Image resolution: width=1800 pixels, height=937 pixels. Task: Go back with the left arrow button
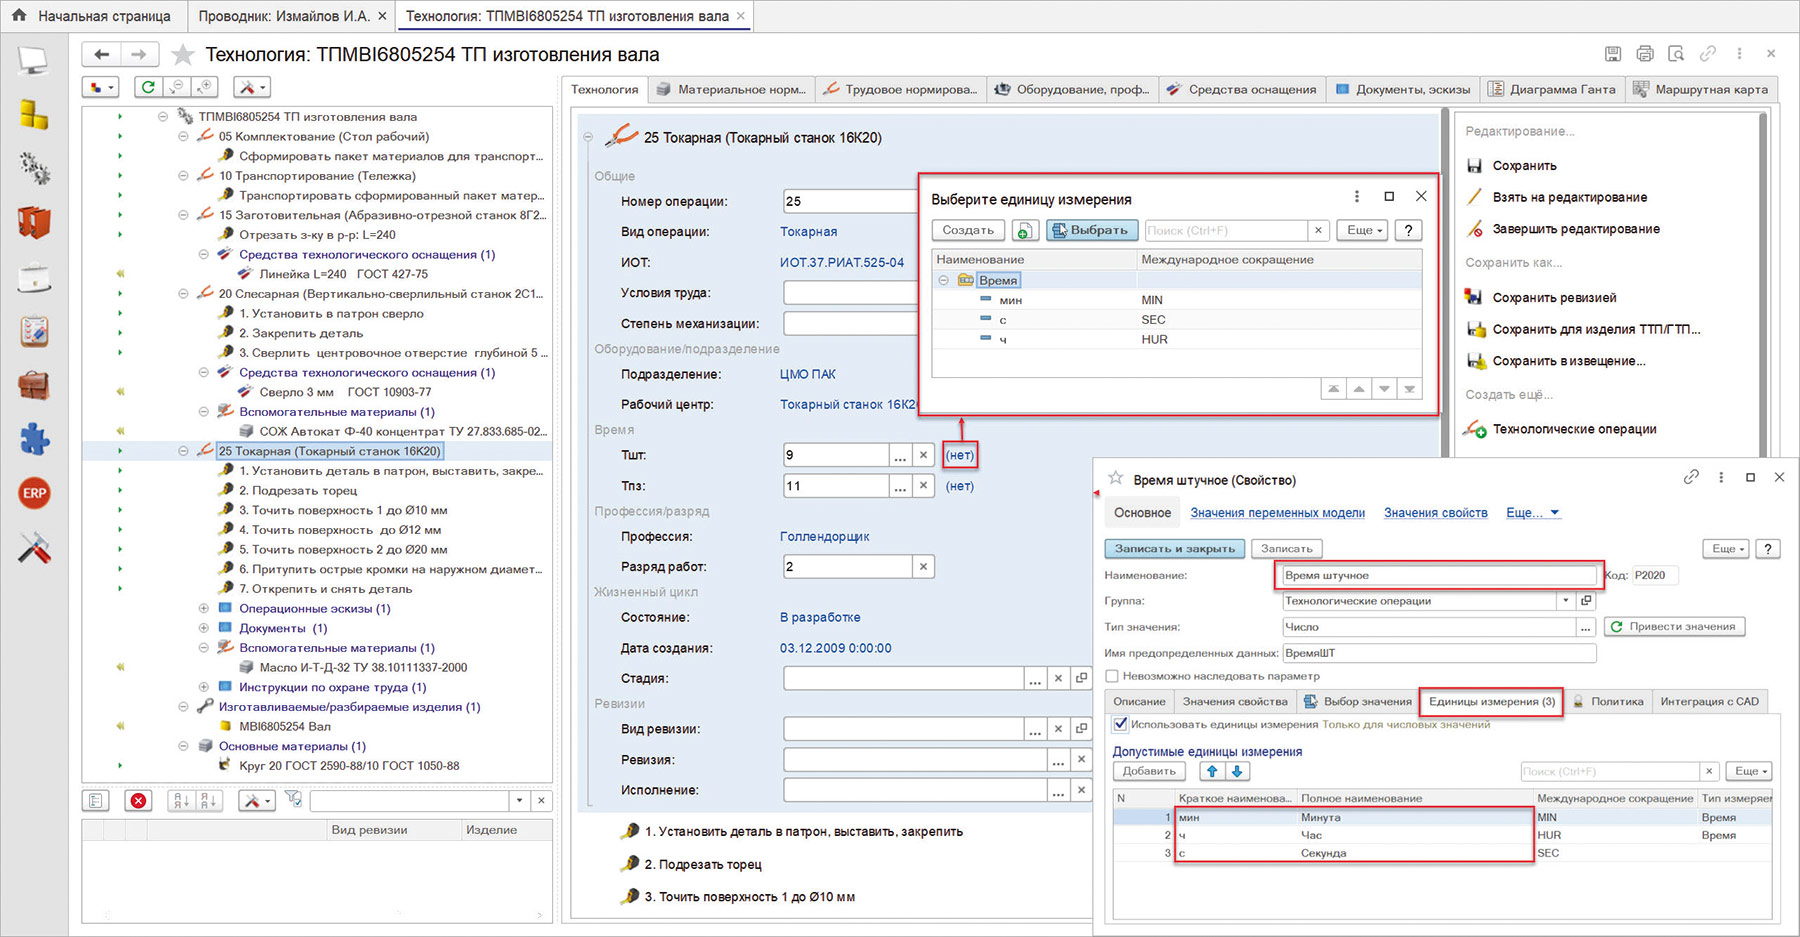click(x=101, y=54)
